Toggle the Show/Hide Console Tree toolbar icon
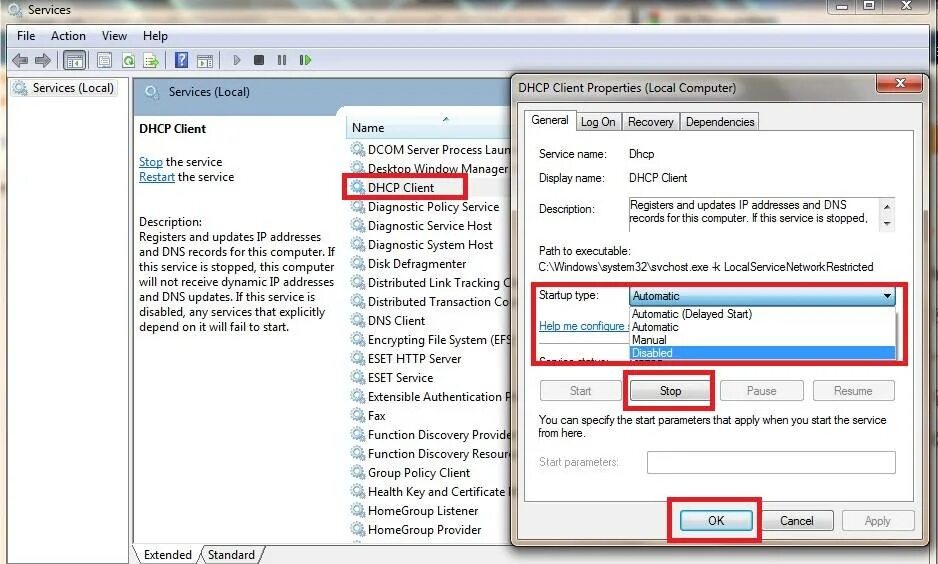938x564 pixels. point(75,60)
